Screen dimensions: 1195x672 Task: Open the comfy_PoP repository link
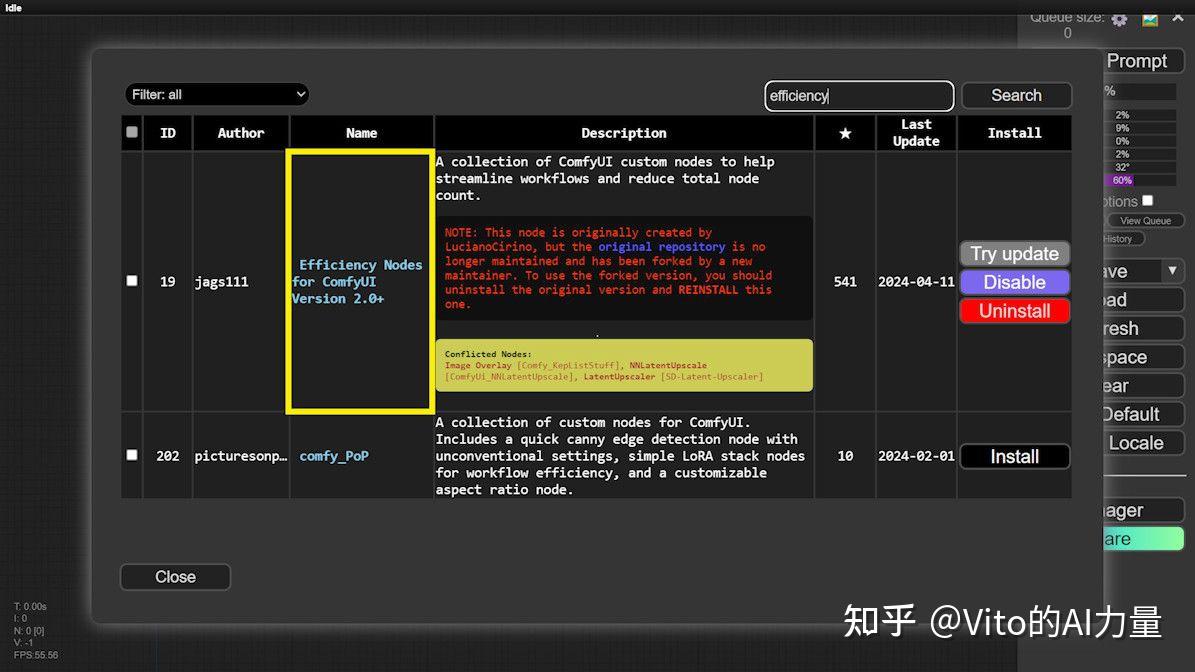click(335, 455)
